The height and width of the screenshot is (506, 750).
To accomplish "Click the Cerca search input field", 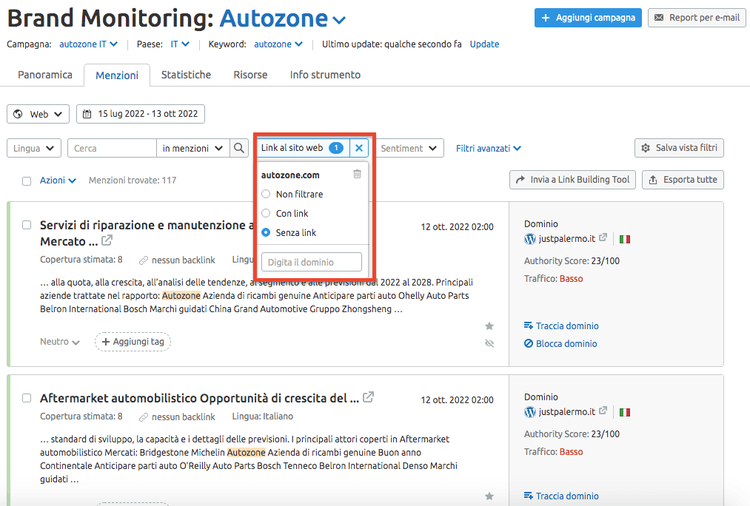I will [112, 148].
